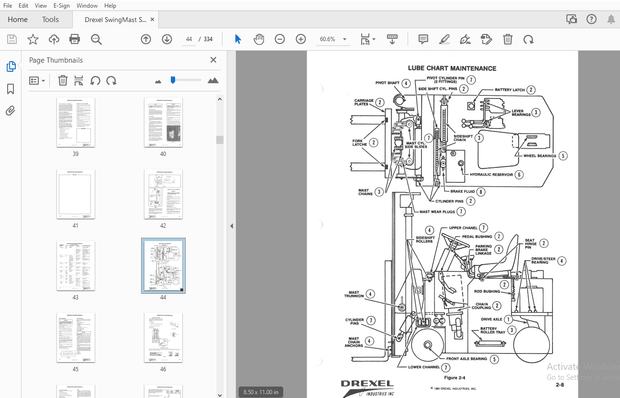
Task: Rotate clockwise in thumbnails panel
Action: [x=112, y=81]
